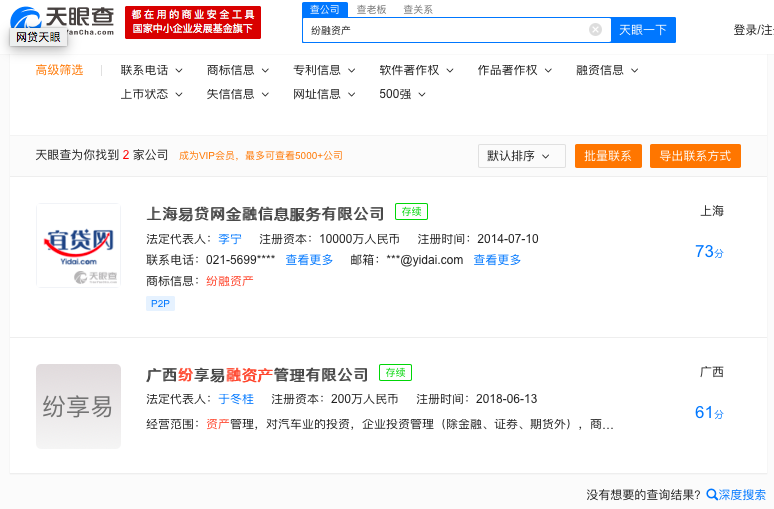This screenshot has width=774, height=509.
Task: Open 广西纷享易融资产管理有限公司 company page
Action: [x=257, y=375]
